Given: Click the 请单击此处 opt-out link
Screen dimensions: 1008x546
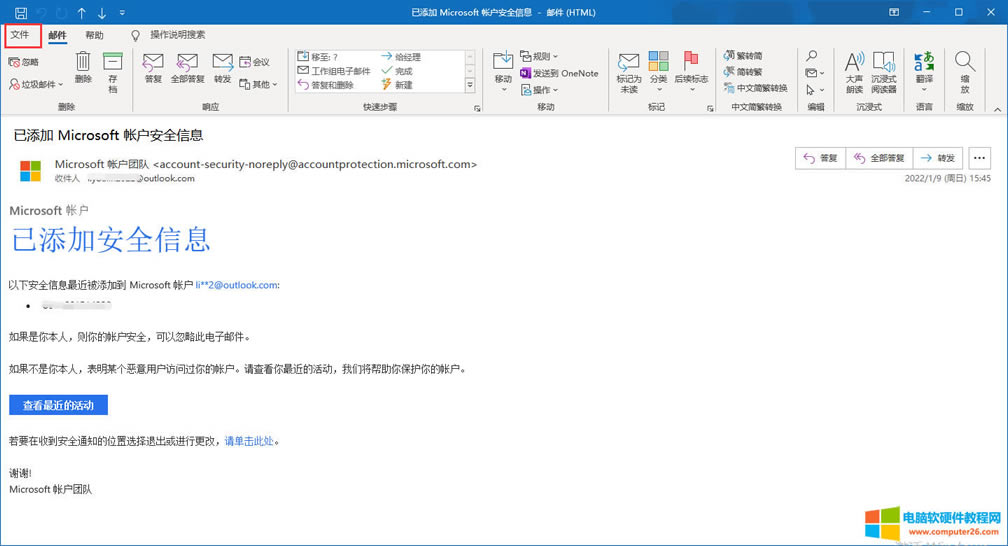Looking at the screenshot, I should point(248,441).
